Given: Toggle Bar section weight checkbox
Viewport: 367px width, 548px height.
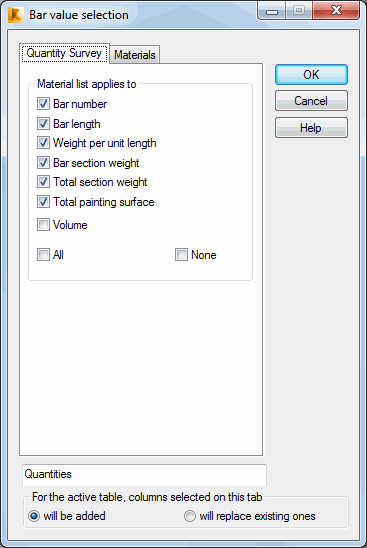Looking at the screenshot, I should 43,163.
